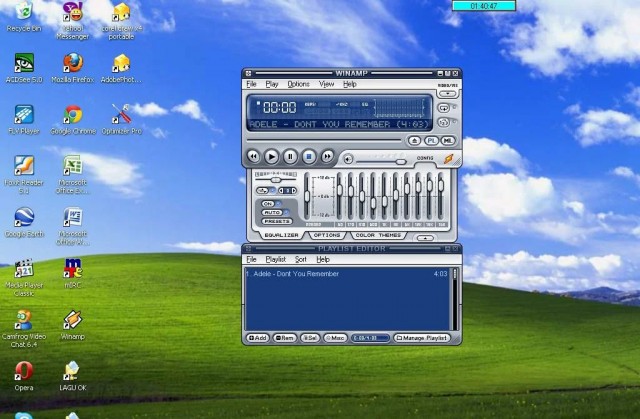Click the orange Winamp lightning bolt icon
The height and width of the screenshot is (419, 640).
(x=449, y=159)
